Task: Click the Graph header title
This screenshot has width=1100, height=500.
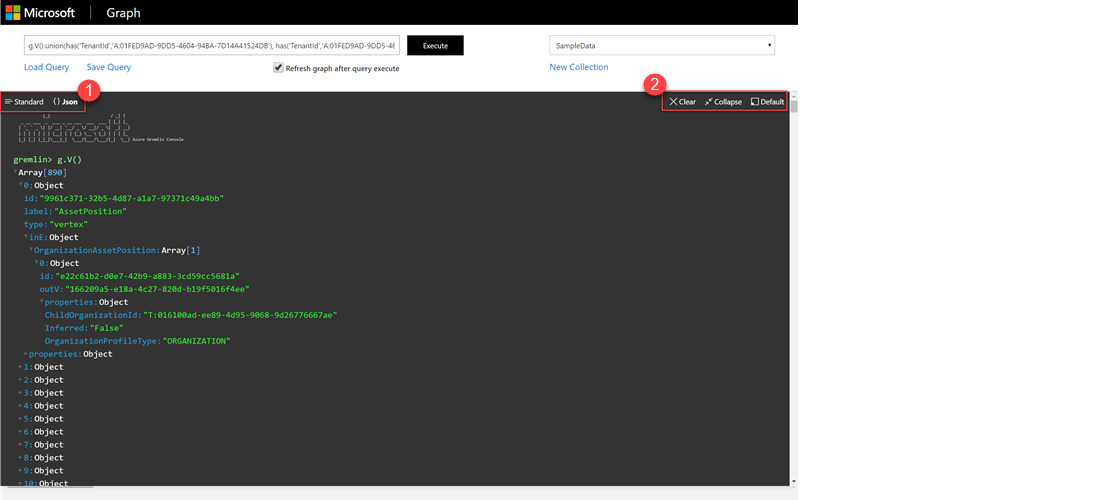Action: pyautogui.click(x=123, y=13)
